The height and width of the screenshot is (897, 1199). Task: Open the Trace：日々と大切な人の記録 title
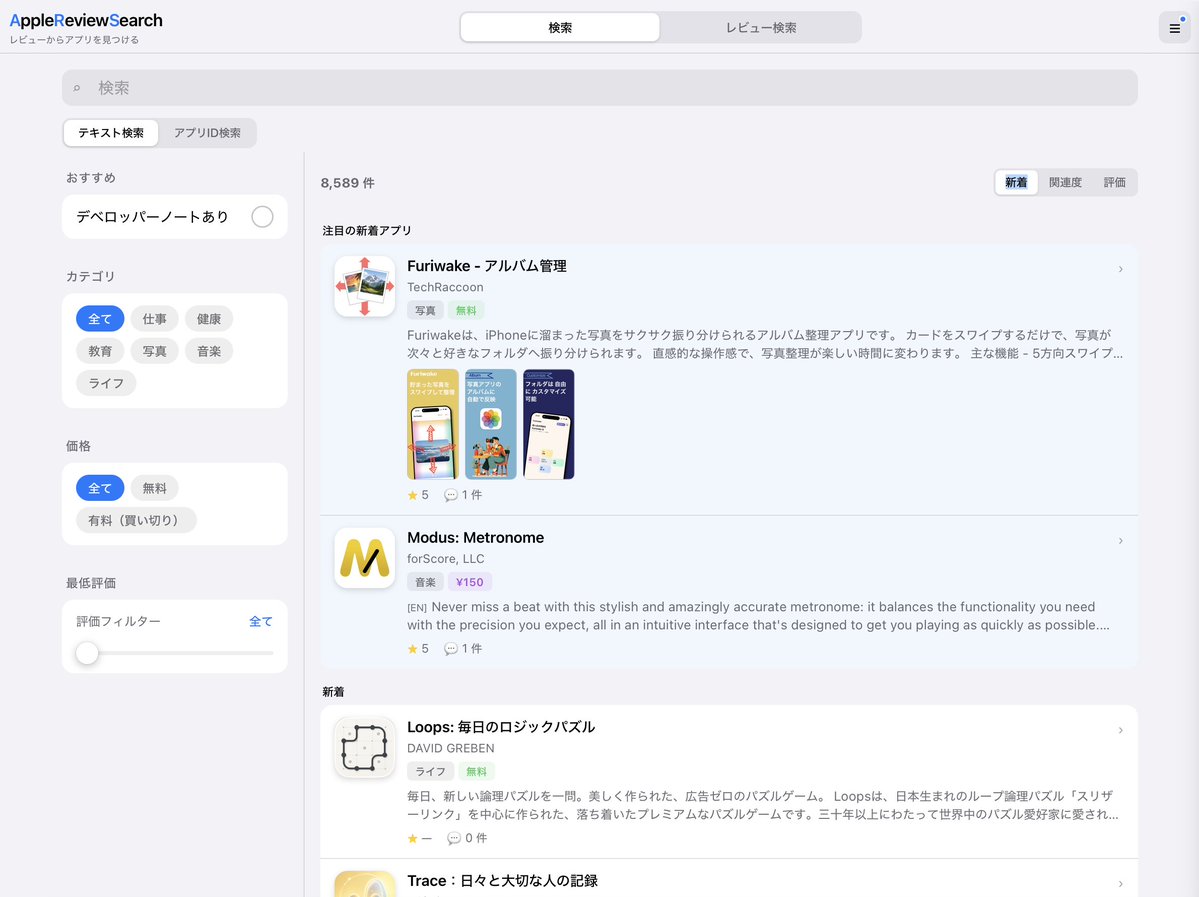502,881
